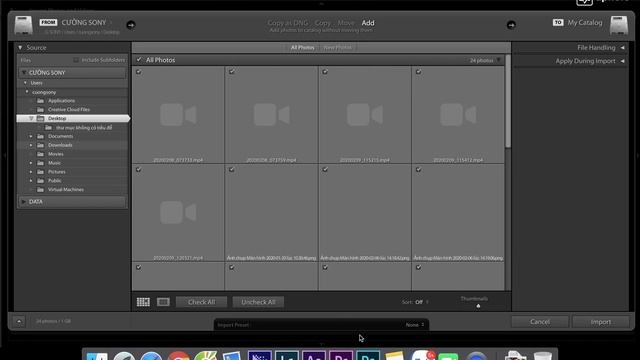The width and height of the screenshot is (640, 360).
Task: Switch to grid view
Action: (143, 302)
